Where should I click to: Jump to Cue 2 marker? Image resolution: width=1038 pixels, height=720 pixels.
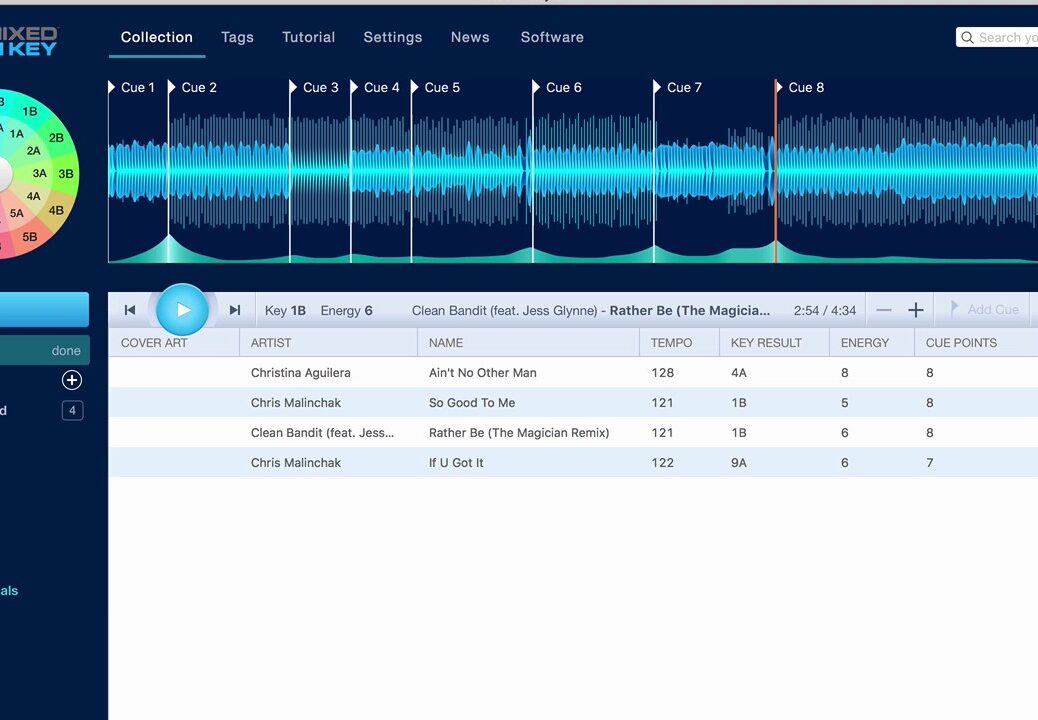click(x=193, y=87)
